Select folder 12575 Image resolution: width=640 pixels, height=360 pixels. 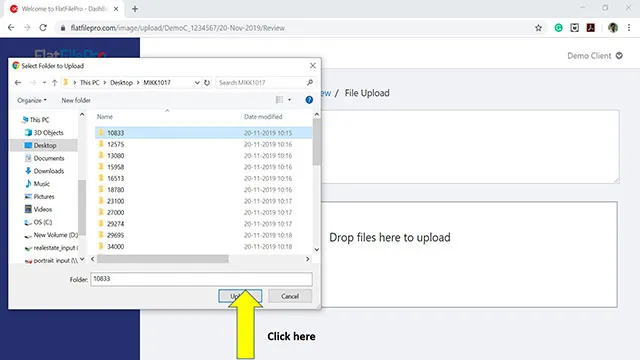tap(203, 144)
